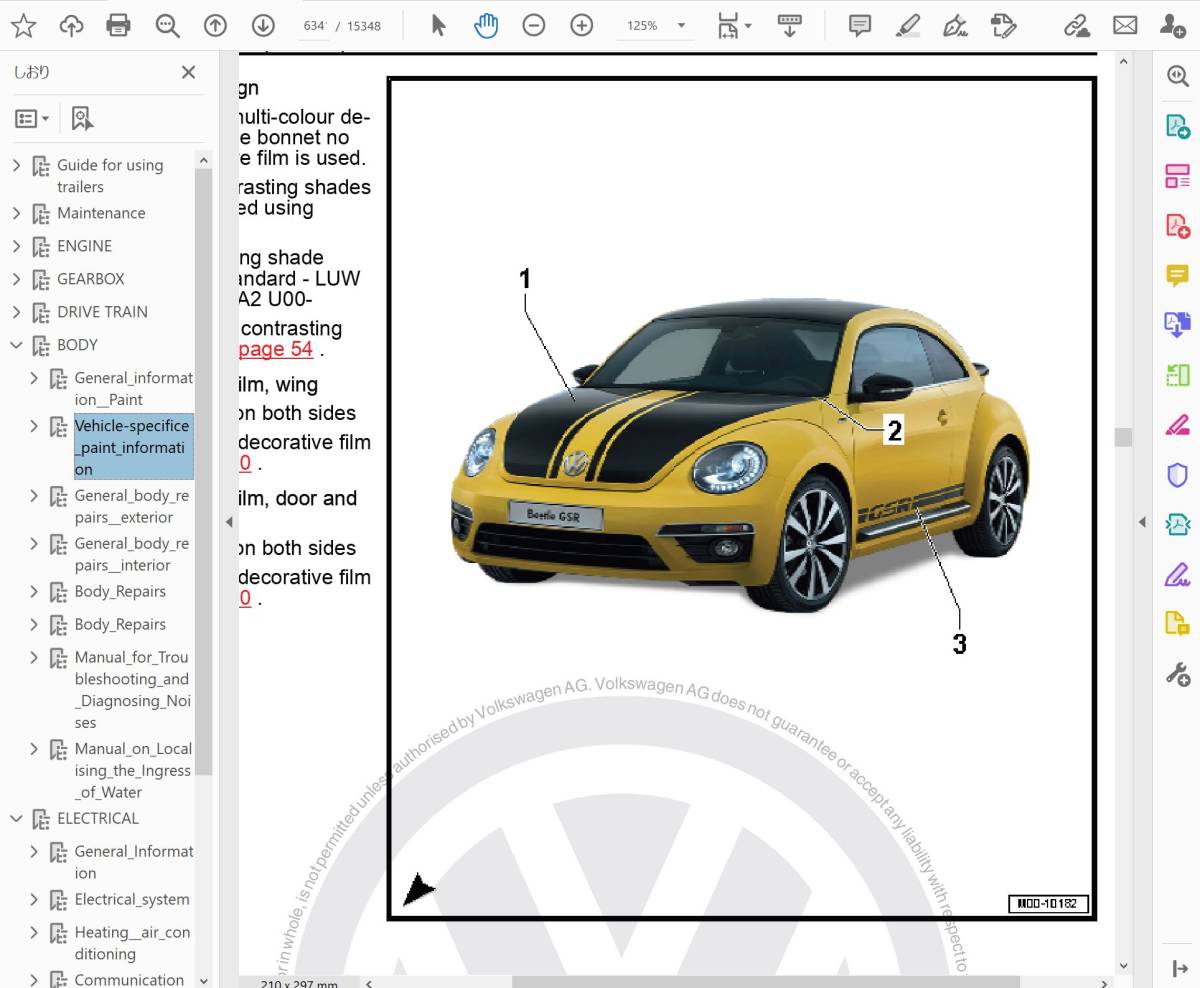Open the find text magnifier tool

click(x=167, y=25)
